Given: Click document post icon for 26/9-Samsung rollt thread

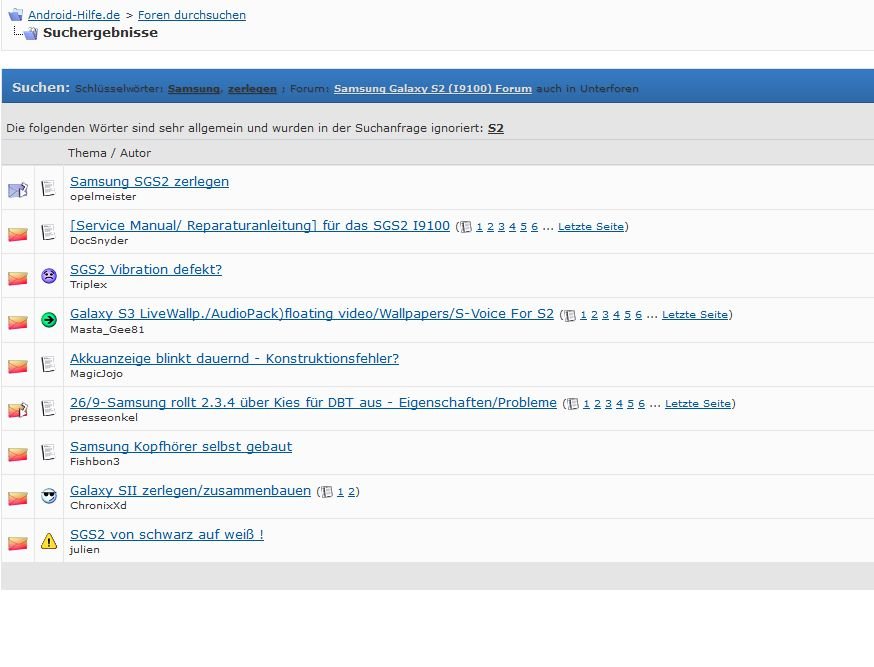Looking at the screenshot, I should (48, 408).
